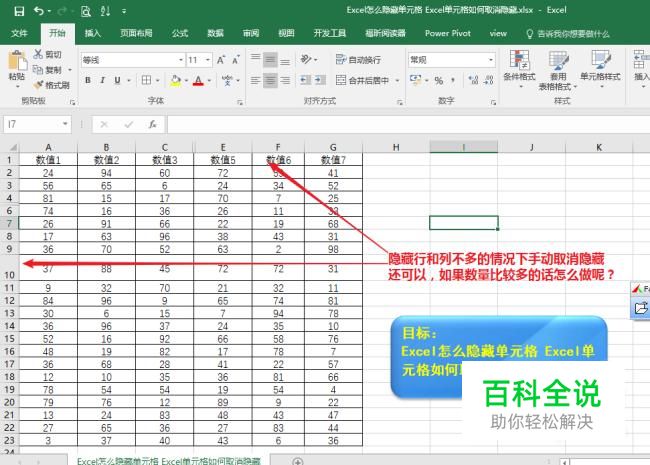
Task: Open the underline style dropdown arrow
Action: 129,80
